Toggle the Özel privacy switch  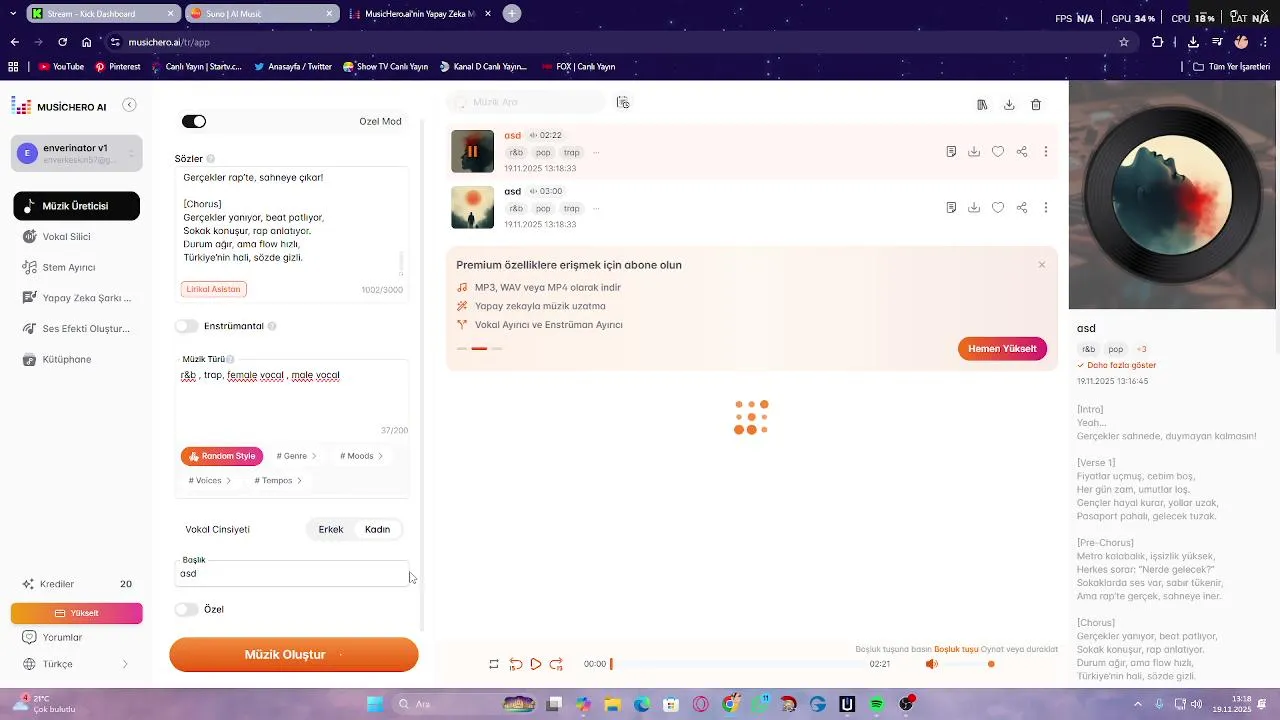click(x=186, y=609)
